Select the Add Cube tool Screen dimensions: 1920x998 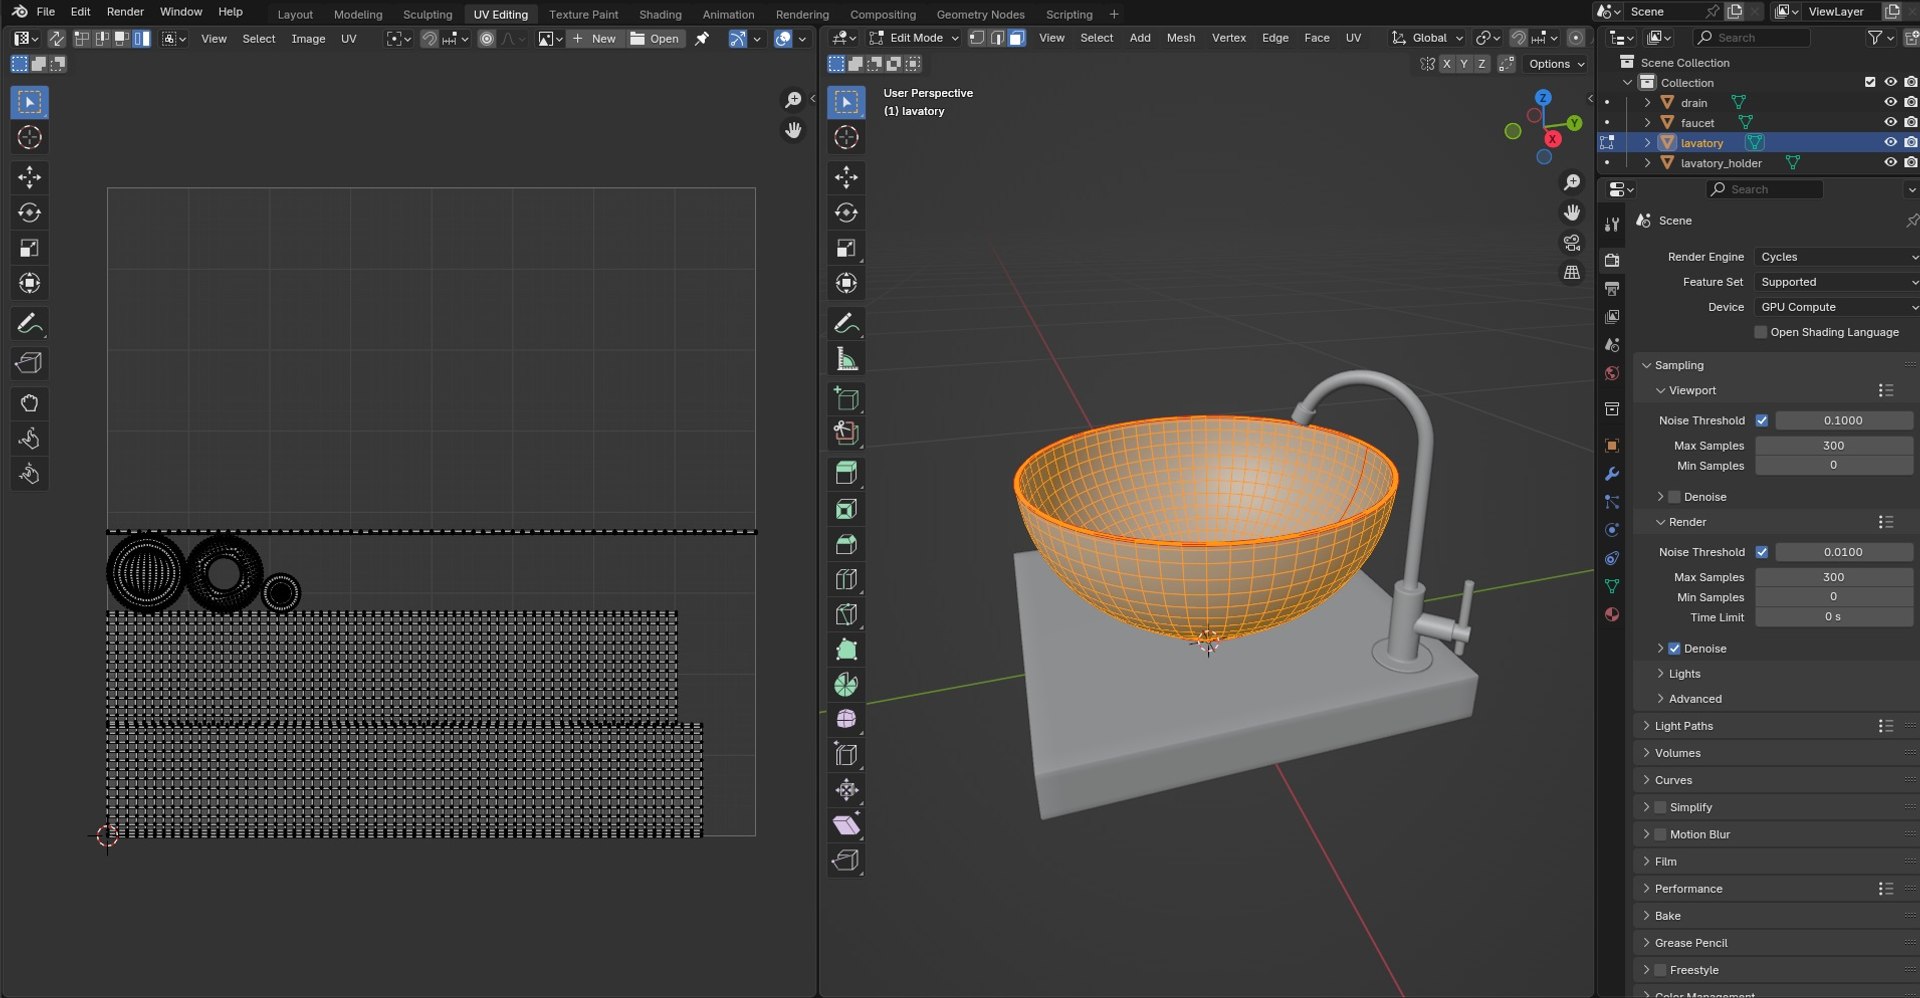[846, 399]
